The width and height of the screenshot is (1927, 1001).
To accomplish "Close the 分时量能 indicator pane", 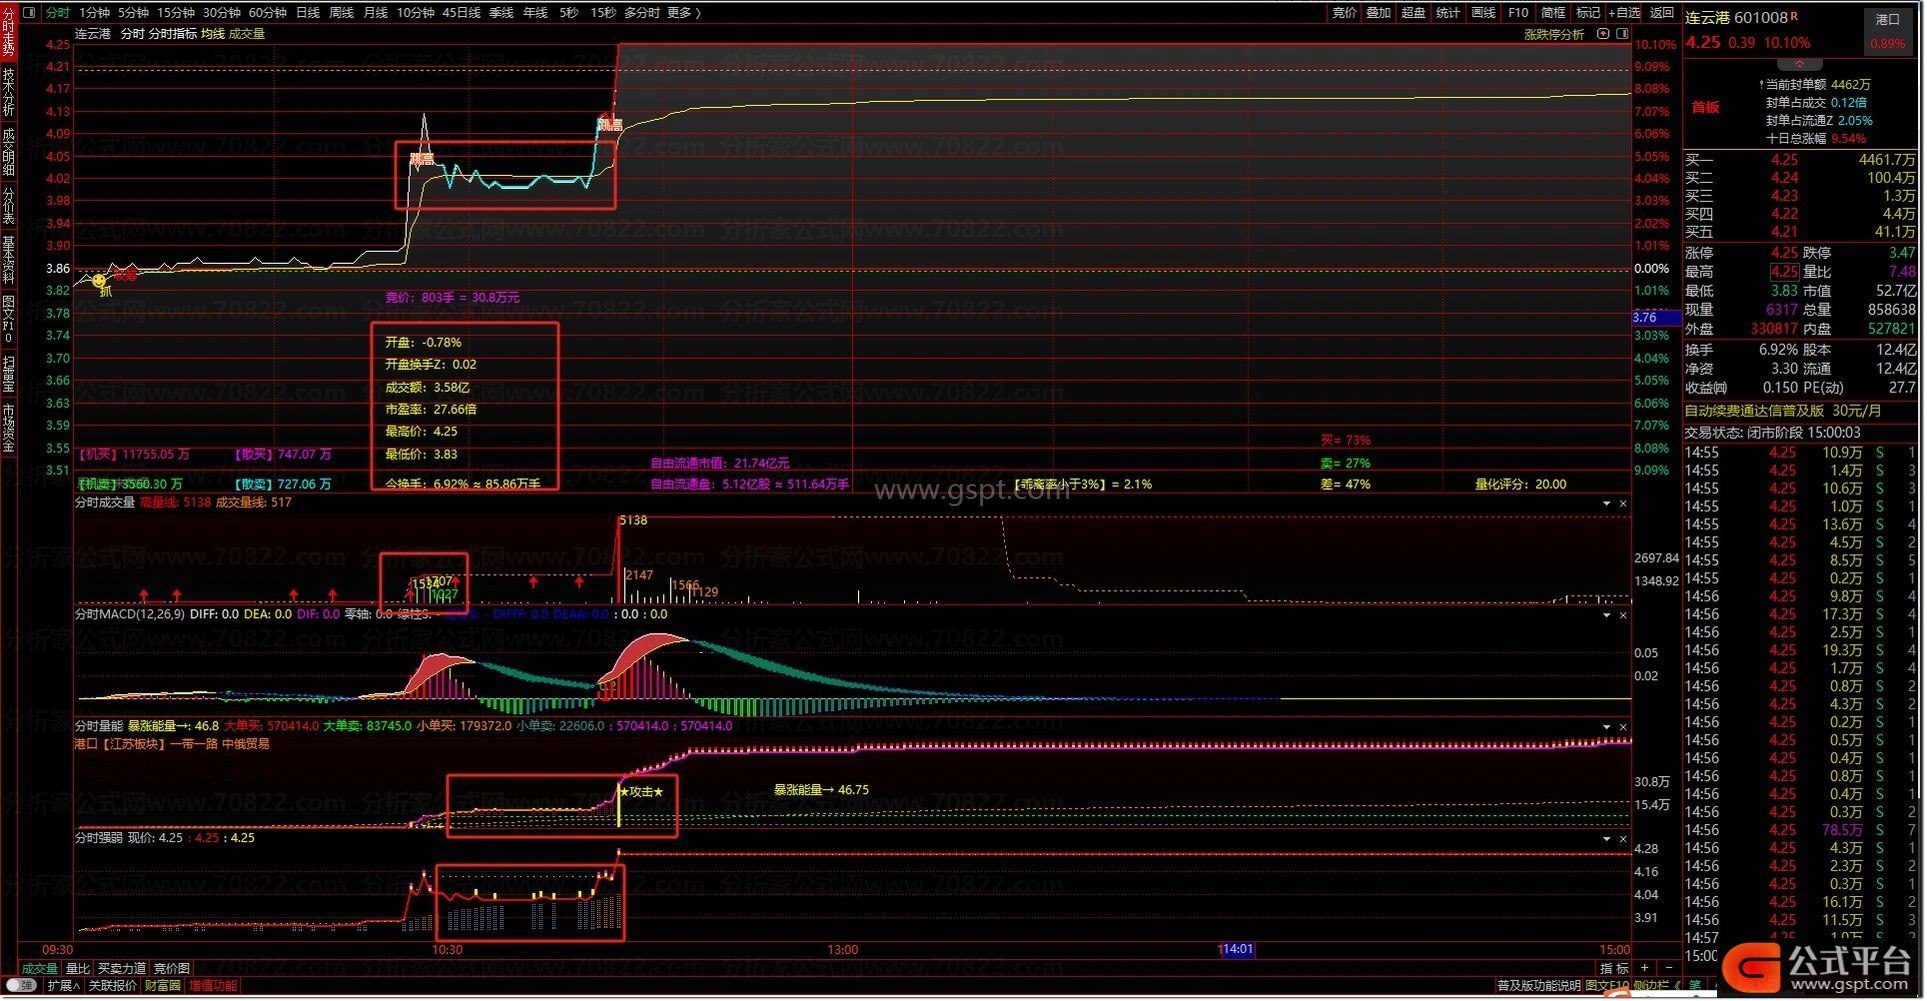I will click(1623, 727).
